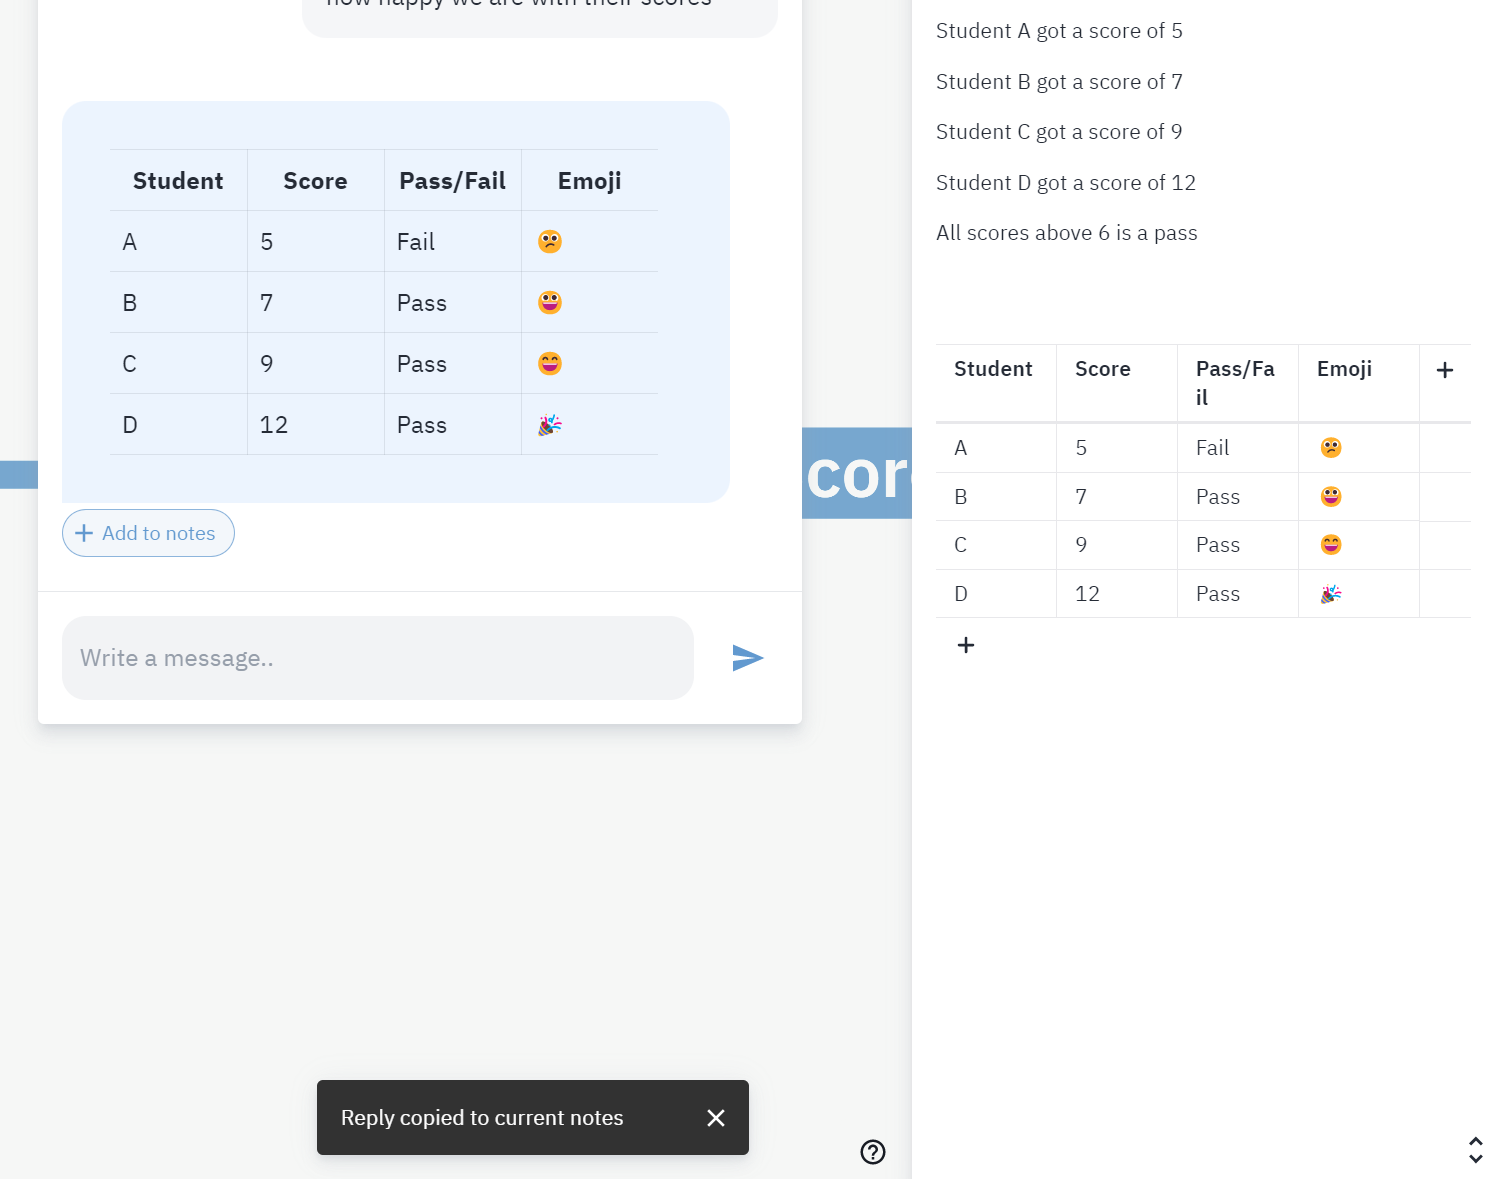Screen dimensions: 1501x1179
Task: Click the score 12 cell in the notes table
Action: 1117,594
